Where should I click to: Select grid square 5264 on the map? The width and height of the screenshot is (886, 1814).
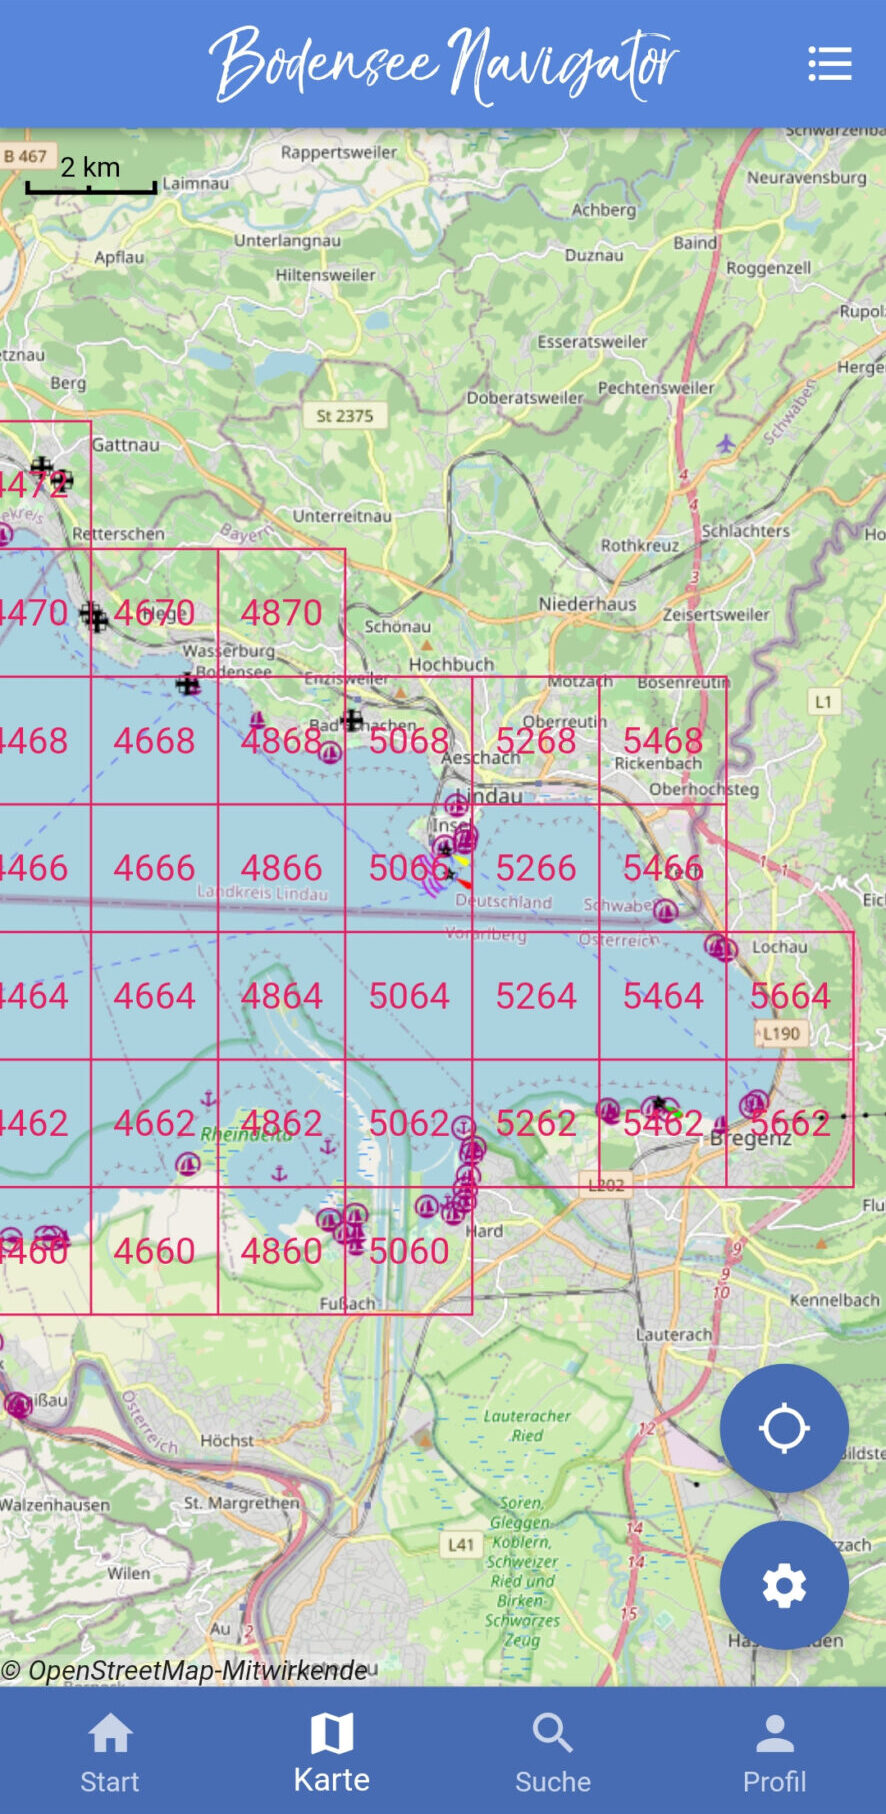coord(536,996)
